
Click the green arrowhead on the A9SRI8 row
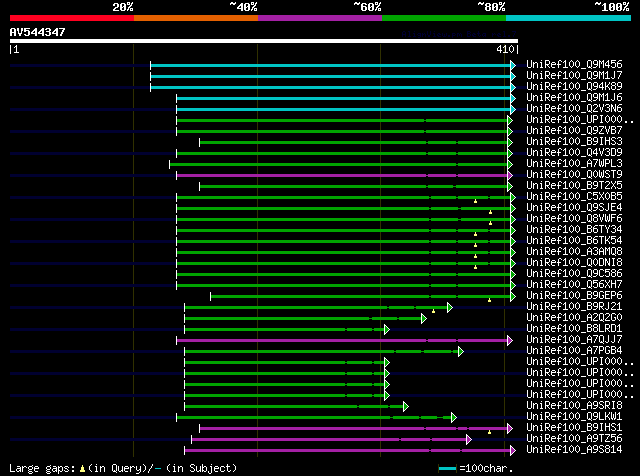[406, 407]
